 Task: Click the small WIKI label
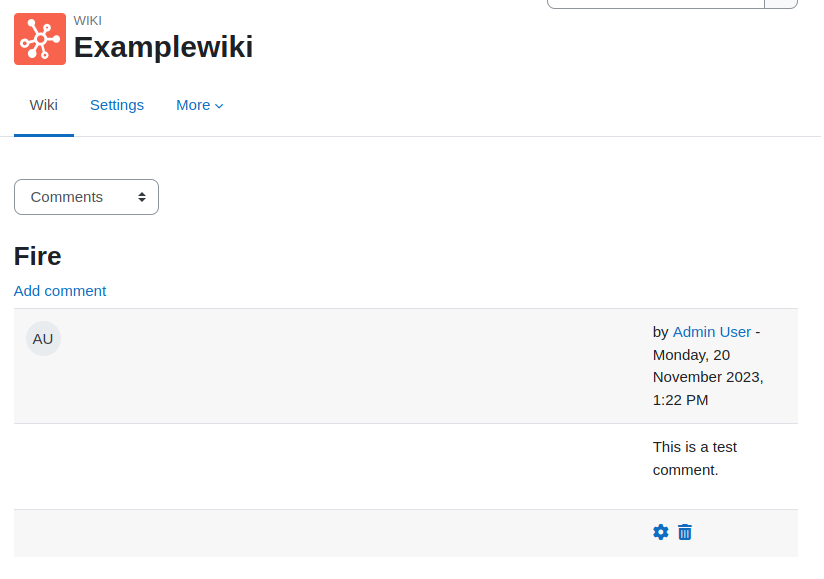click(x=88, y=20)
